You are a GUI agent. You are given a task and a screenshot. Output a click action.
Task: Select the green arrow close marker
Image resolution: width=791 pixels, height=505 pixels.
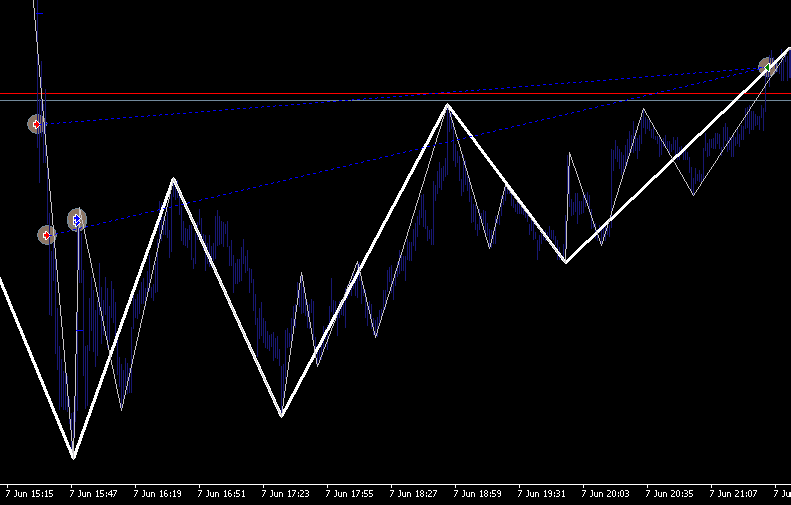(767, 67)
